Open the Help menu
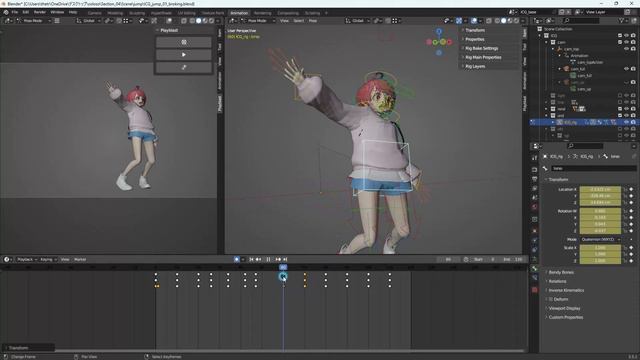Screen dimensions: 640x360 [x=73, y=12]
